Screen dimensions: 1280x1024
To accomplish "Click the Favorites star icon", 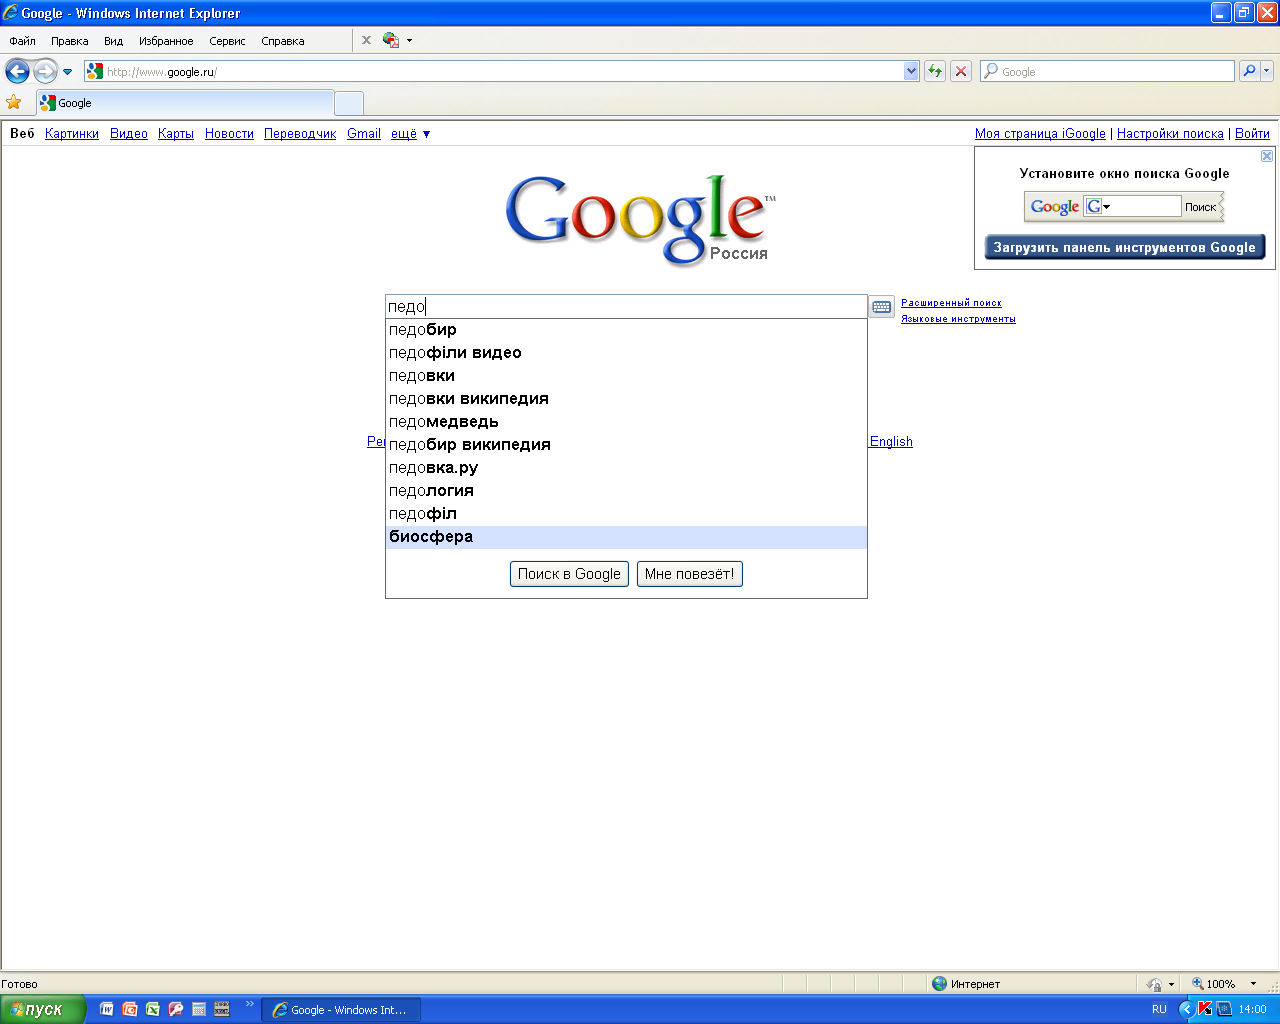I will coord(14,102).
